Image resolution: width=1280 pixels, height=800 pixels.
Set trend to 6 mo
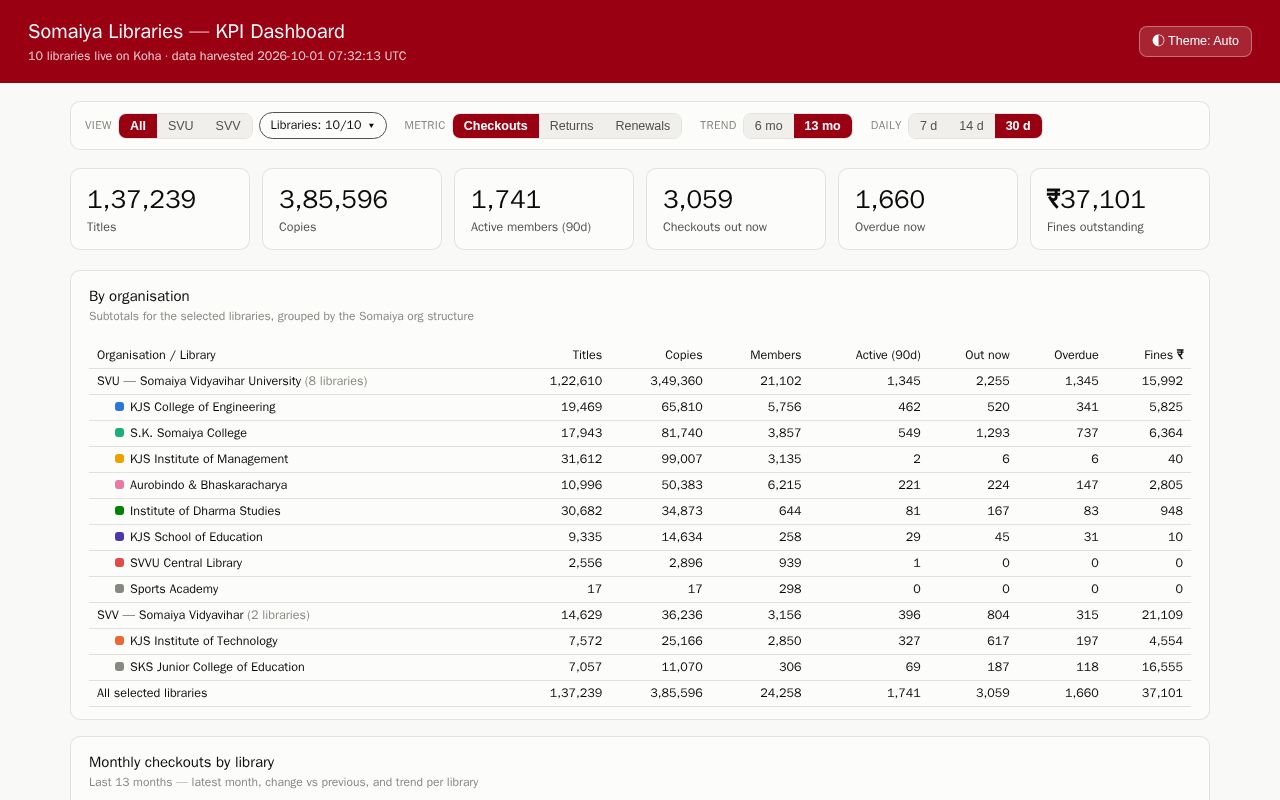(769, 126)
